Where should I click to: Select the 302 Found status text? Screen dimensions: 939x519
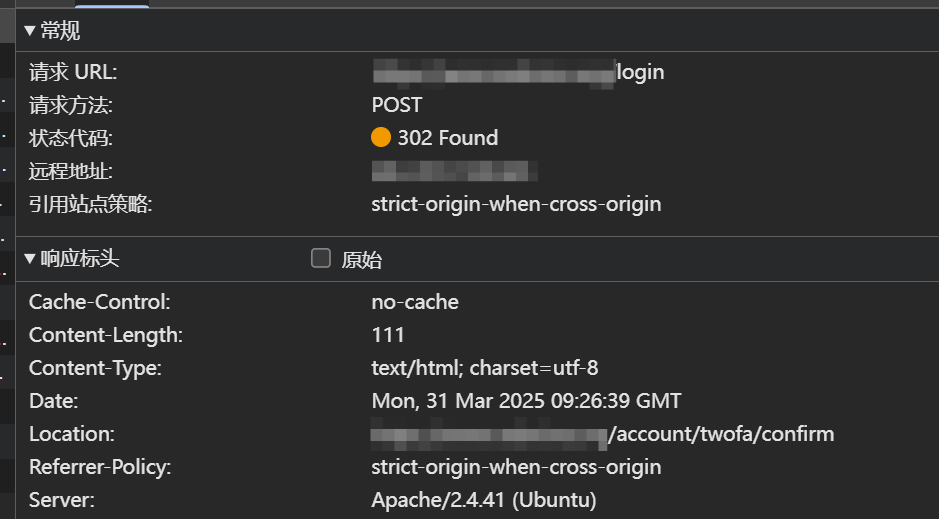coord(448,138)
